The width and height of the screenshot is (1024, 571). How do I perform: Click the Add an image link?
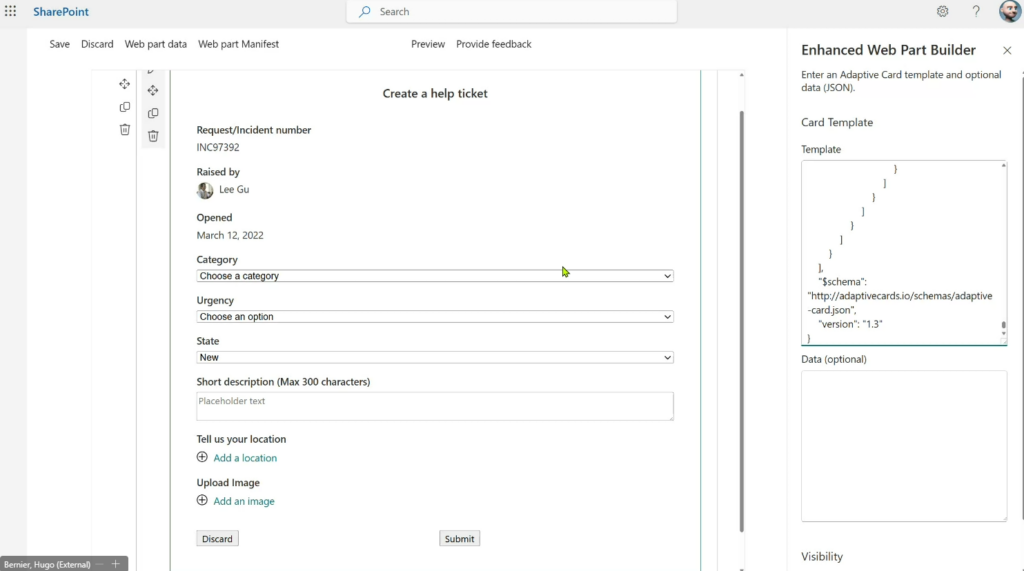tap(244, 501)
